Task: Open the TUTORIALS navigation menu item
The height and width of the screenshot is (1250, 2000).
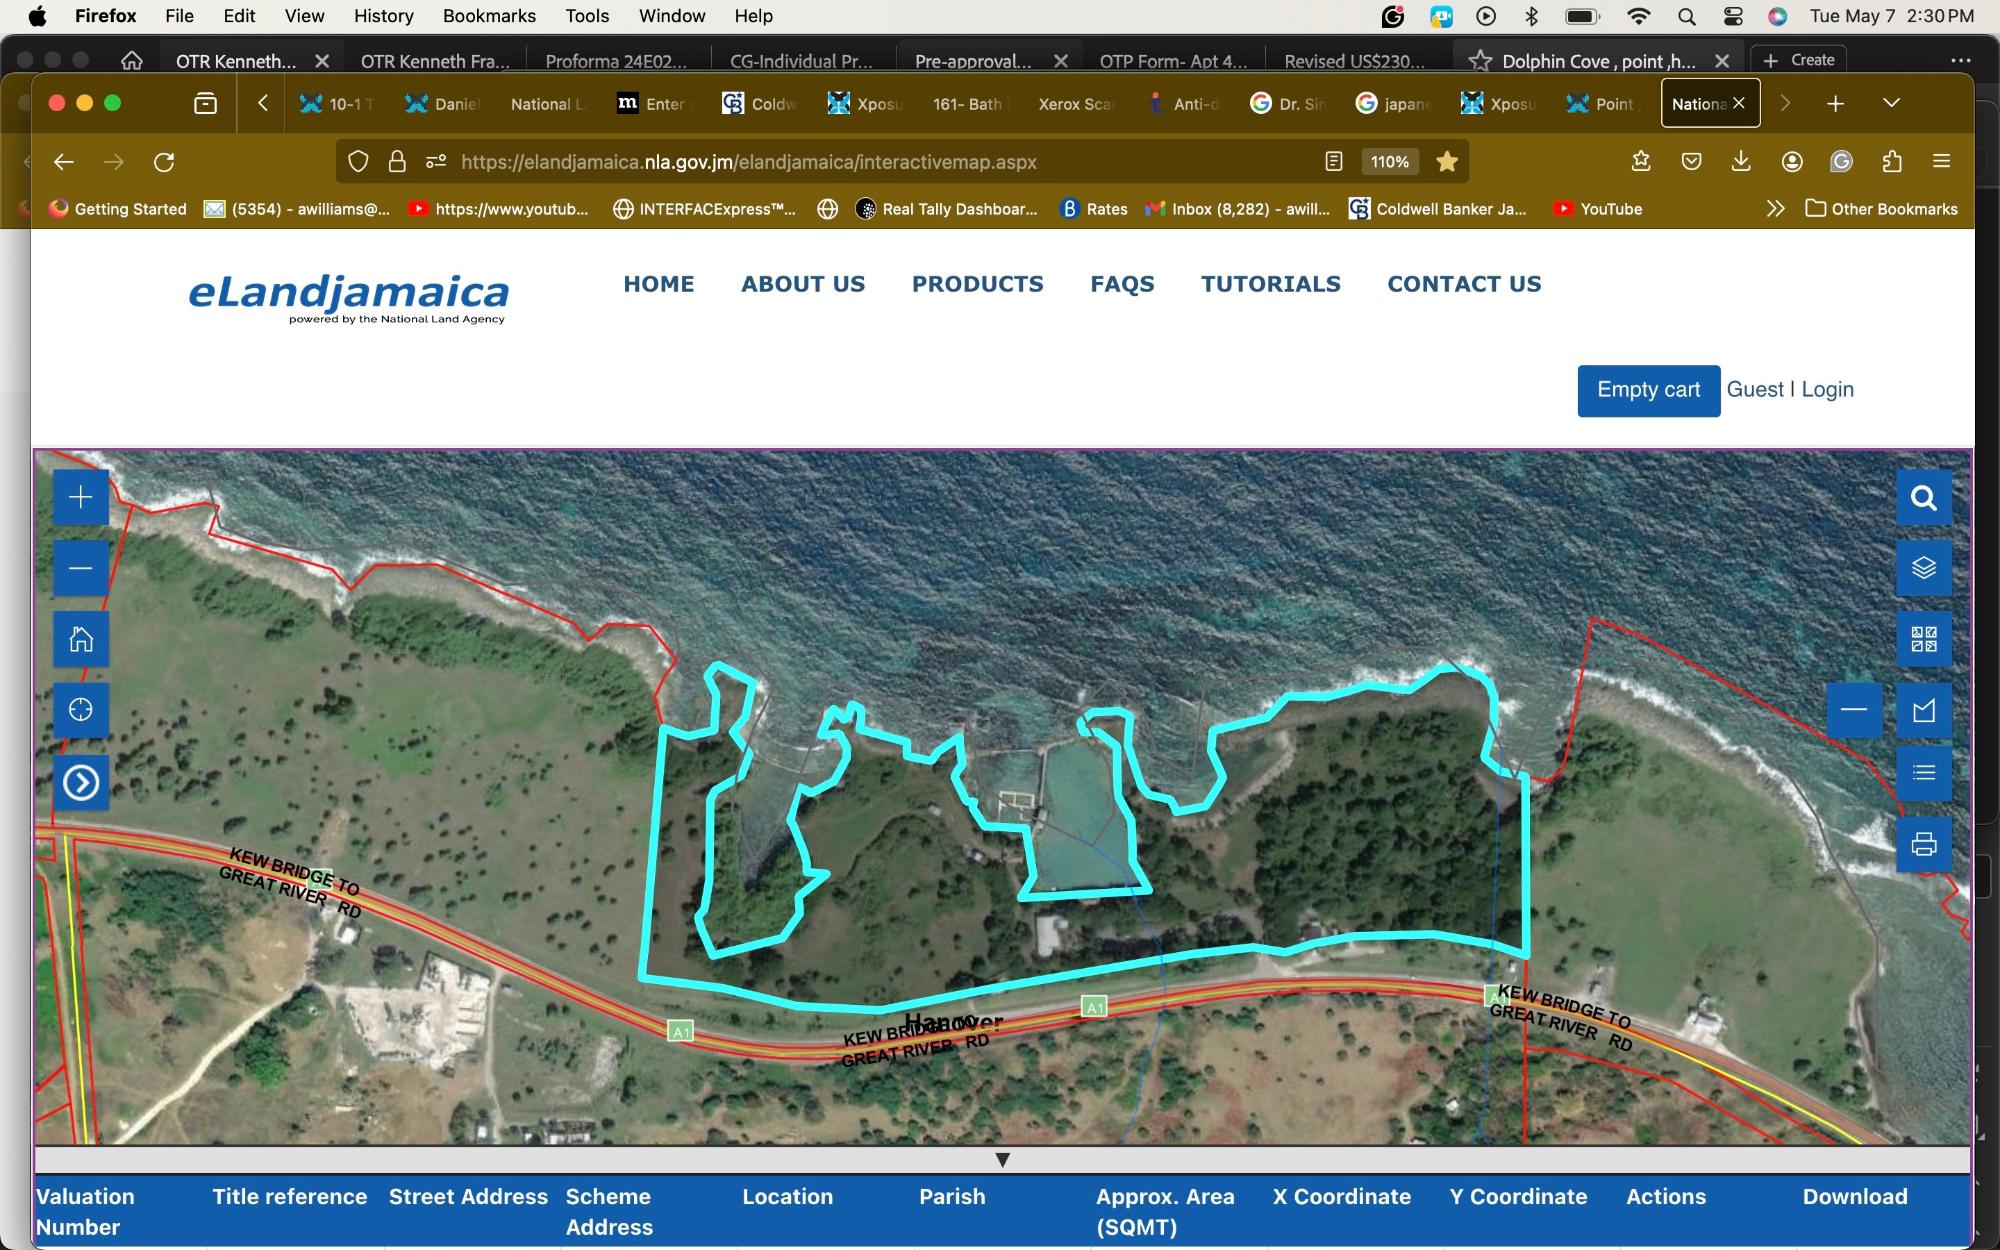Action: pos(1270,284)
